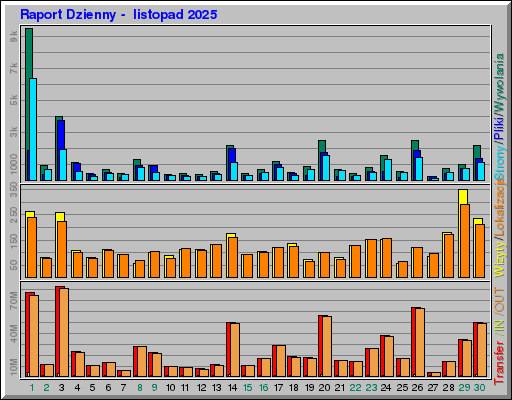Viewport: 512px width, 400px height.
Task: Click the day 10 axis label
Action: click(x=170, y=388)
